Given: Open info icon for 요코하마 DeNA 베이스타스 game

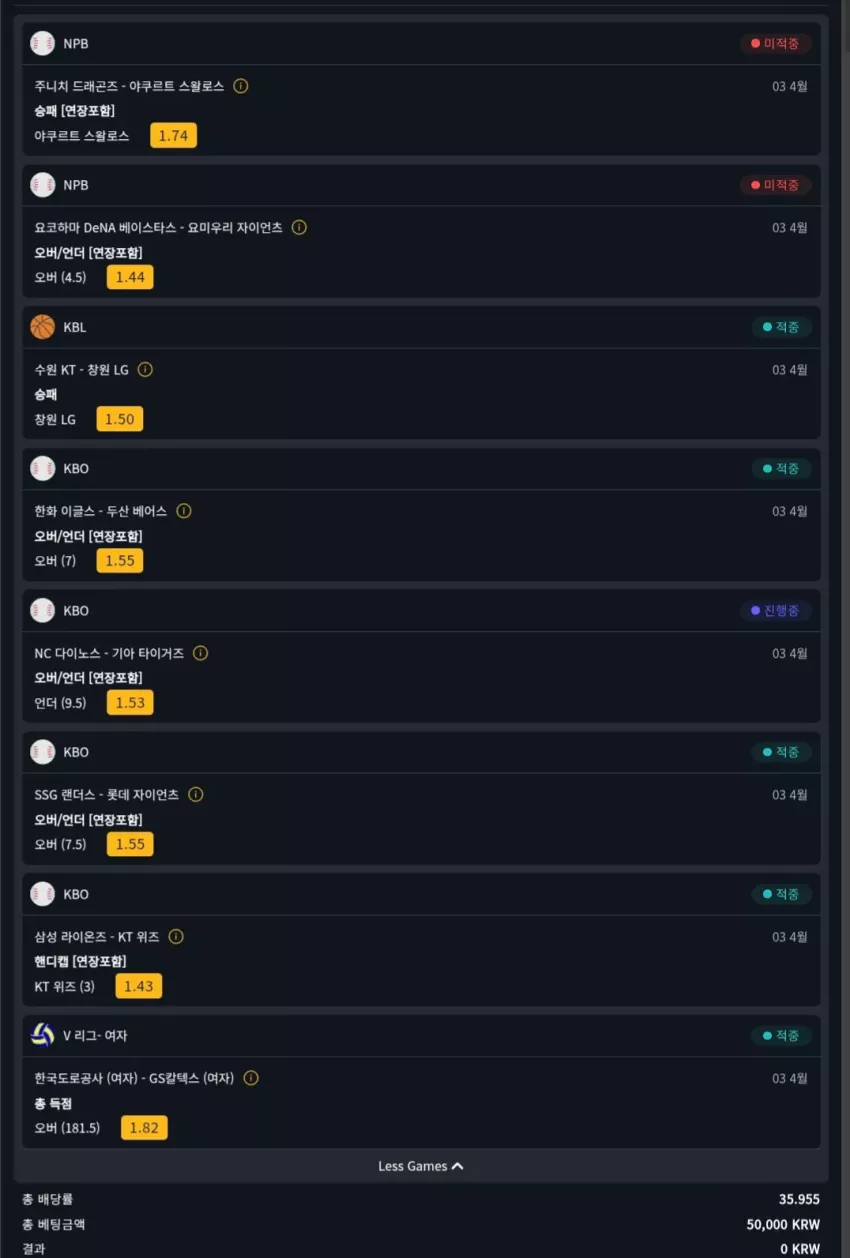Looking at the screenshot, I should [299, 227].
